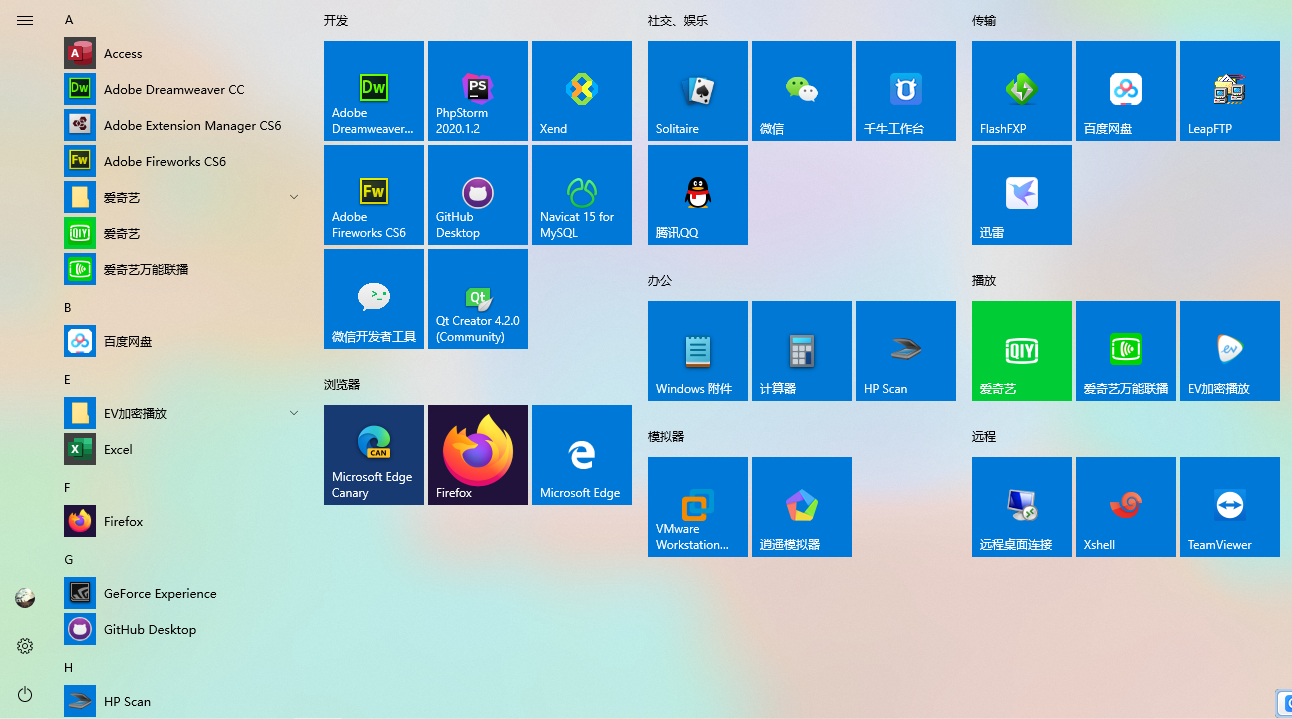
Task: Open VMware Workstation tile
Action: tap(698, 507)
